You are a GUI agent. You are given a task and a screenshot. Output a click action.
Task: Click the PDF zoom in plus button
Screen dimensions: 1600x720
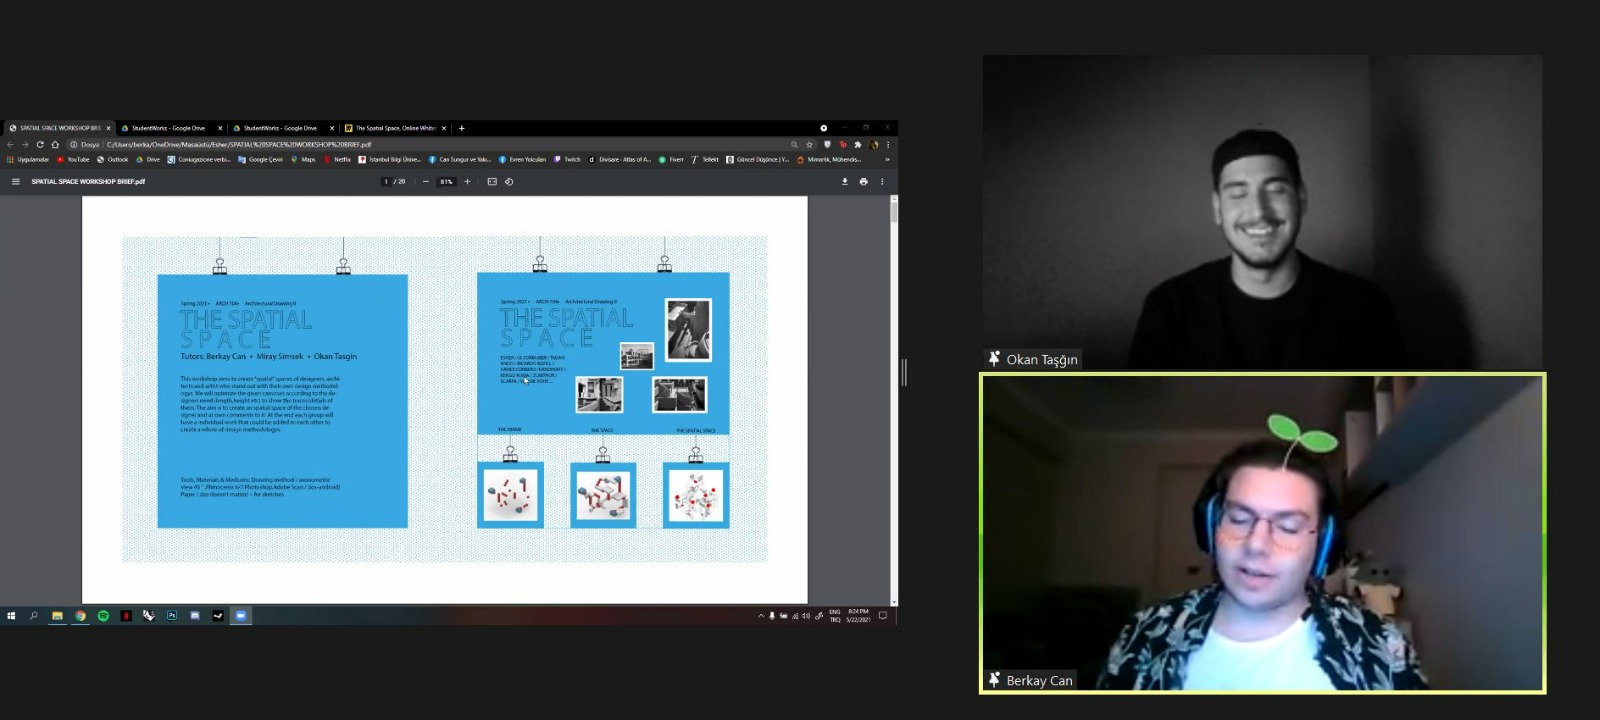(467, 182)
